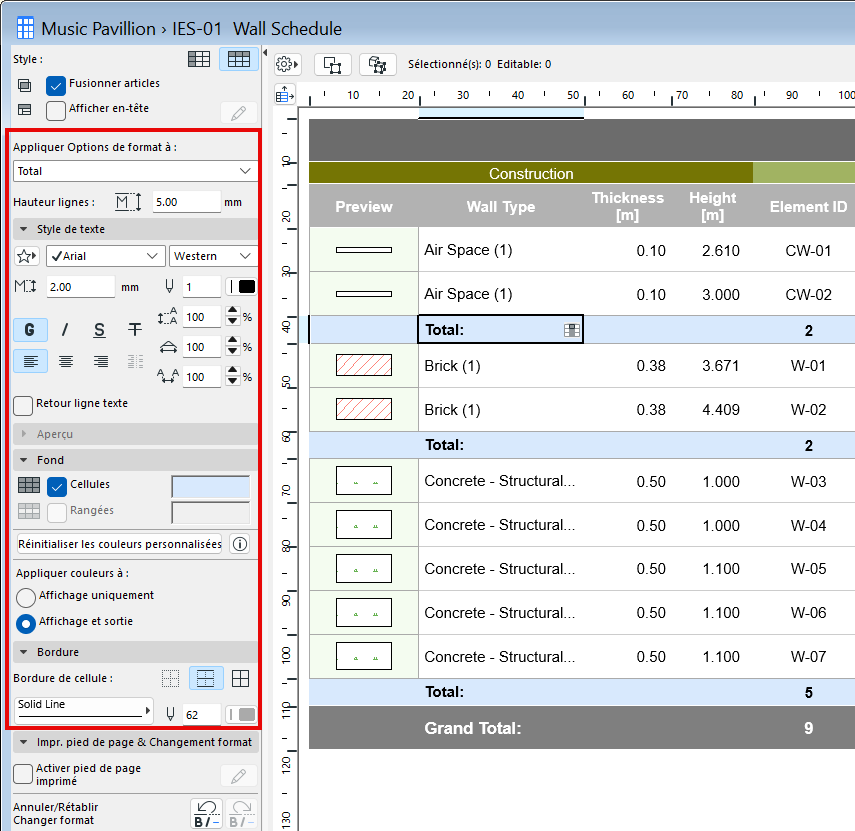The width and height of the screenshot is (855, 831).
Task: Open the Arial font dropdown
Action: (106, 257)
